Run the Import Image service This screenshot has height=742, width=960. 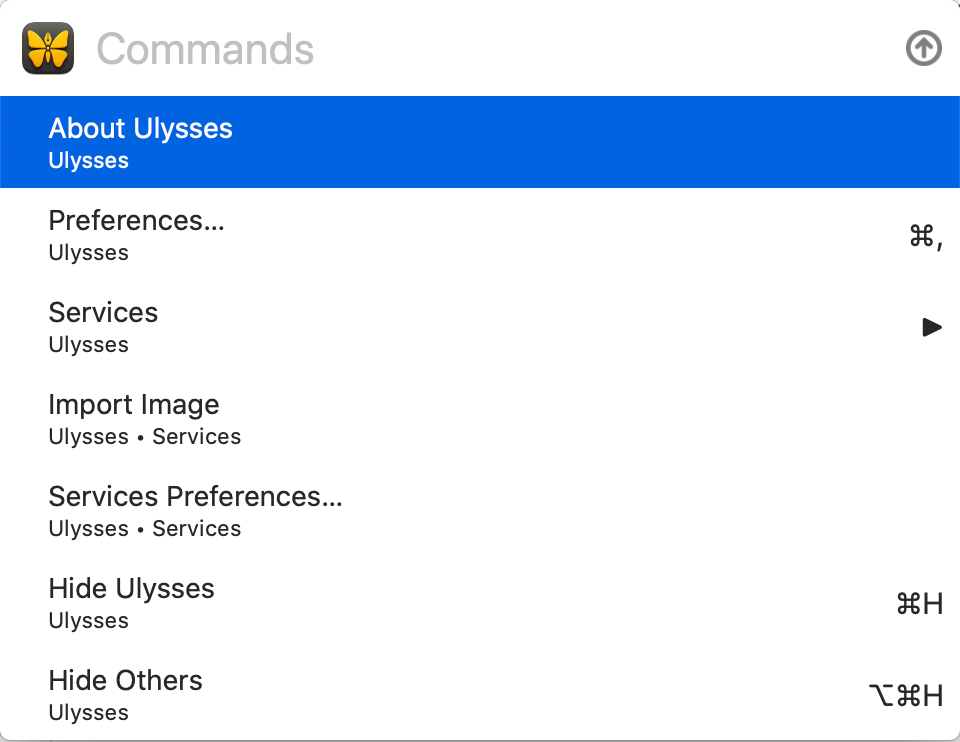tap(480, 418)
